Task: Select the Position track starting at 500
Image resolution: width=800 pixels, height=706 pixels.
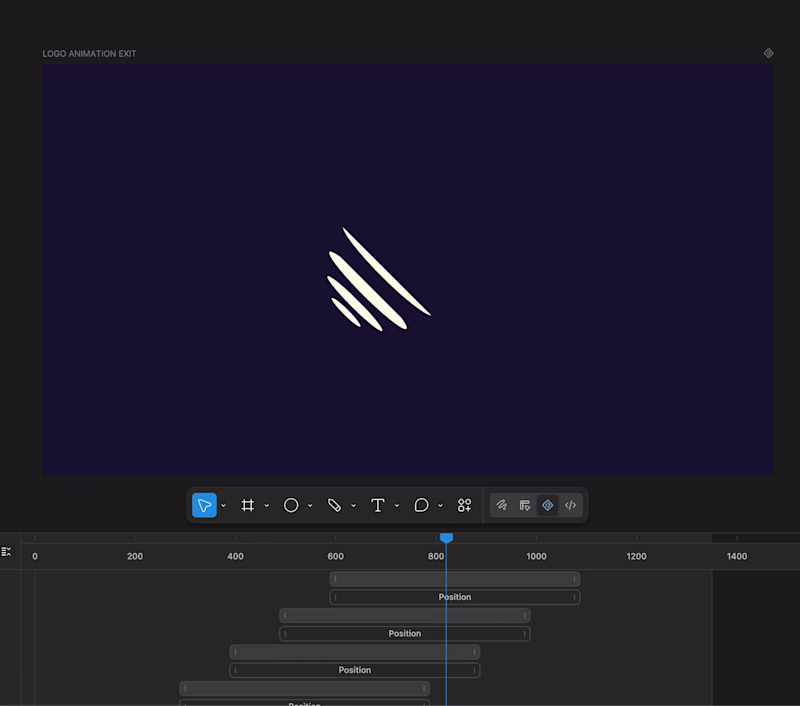Action: pyautogui.click(x=405, y=634)
